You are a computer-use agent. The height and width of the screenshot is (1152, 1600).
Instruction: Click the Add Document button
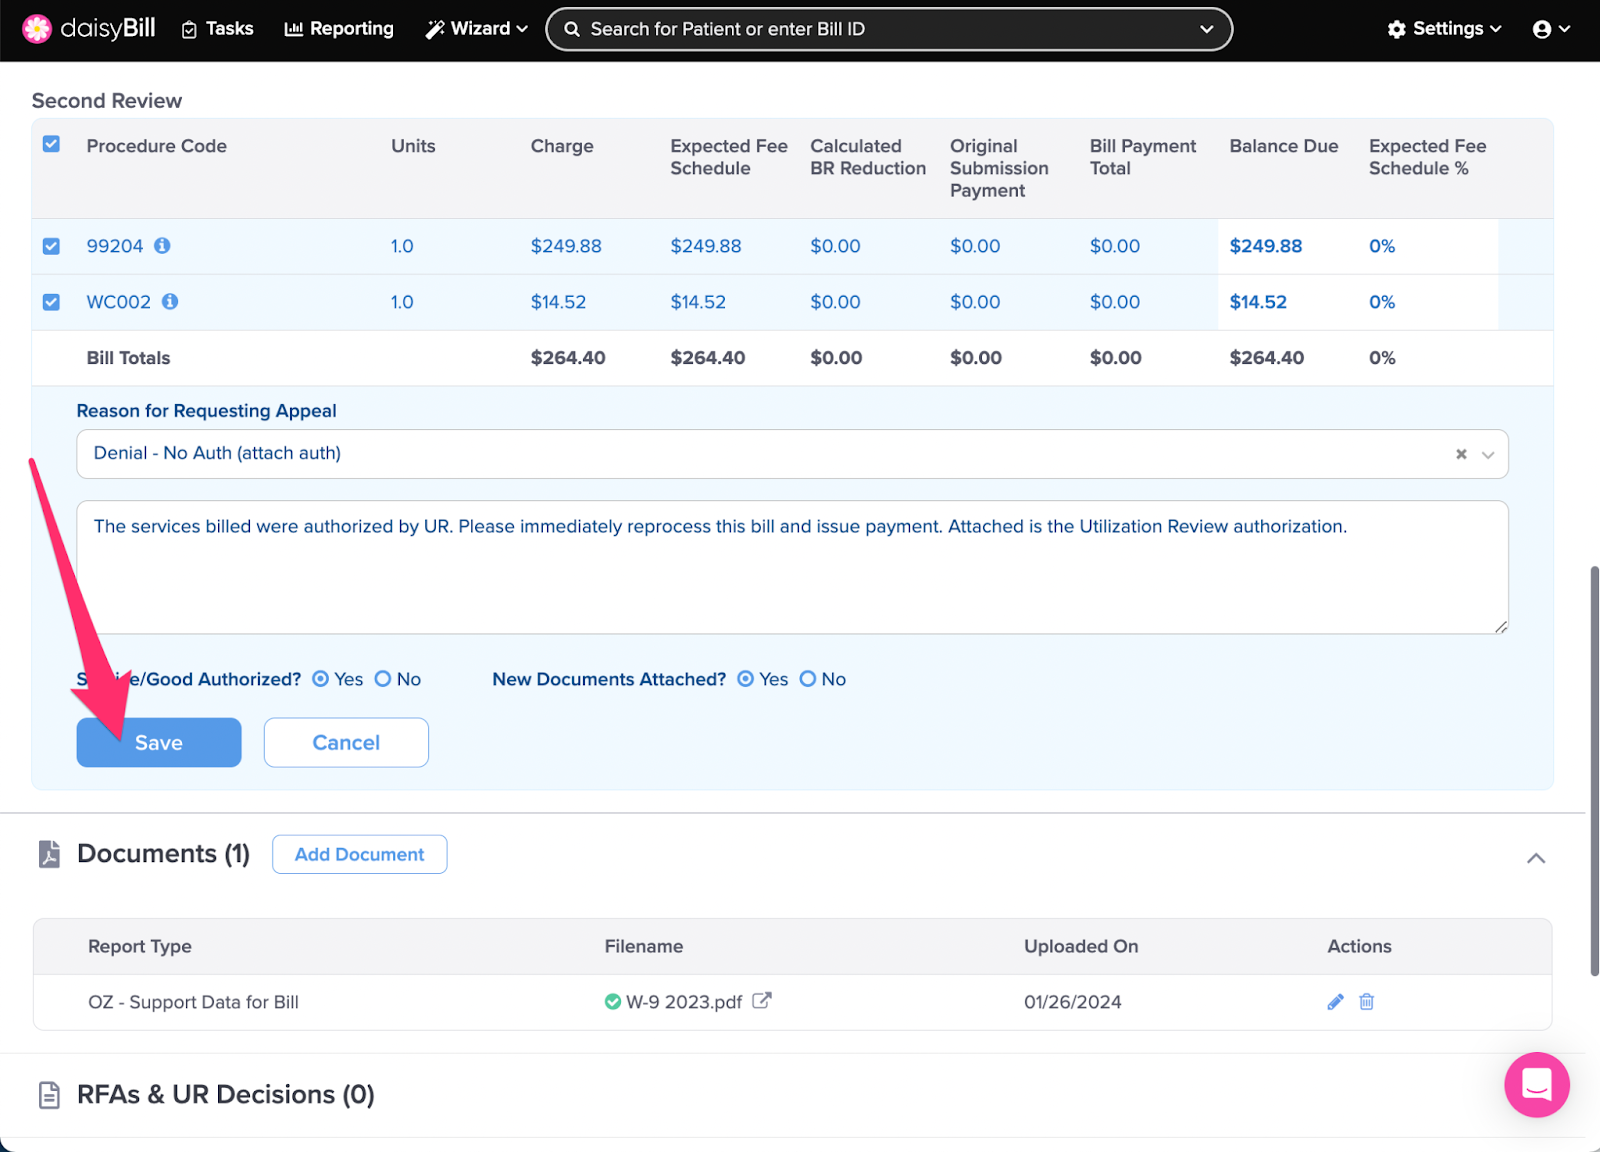(x=359, y=854)
